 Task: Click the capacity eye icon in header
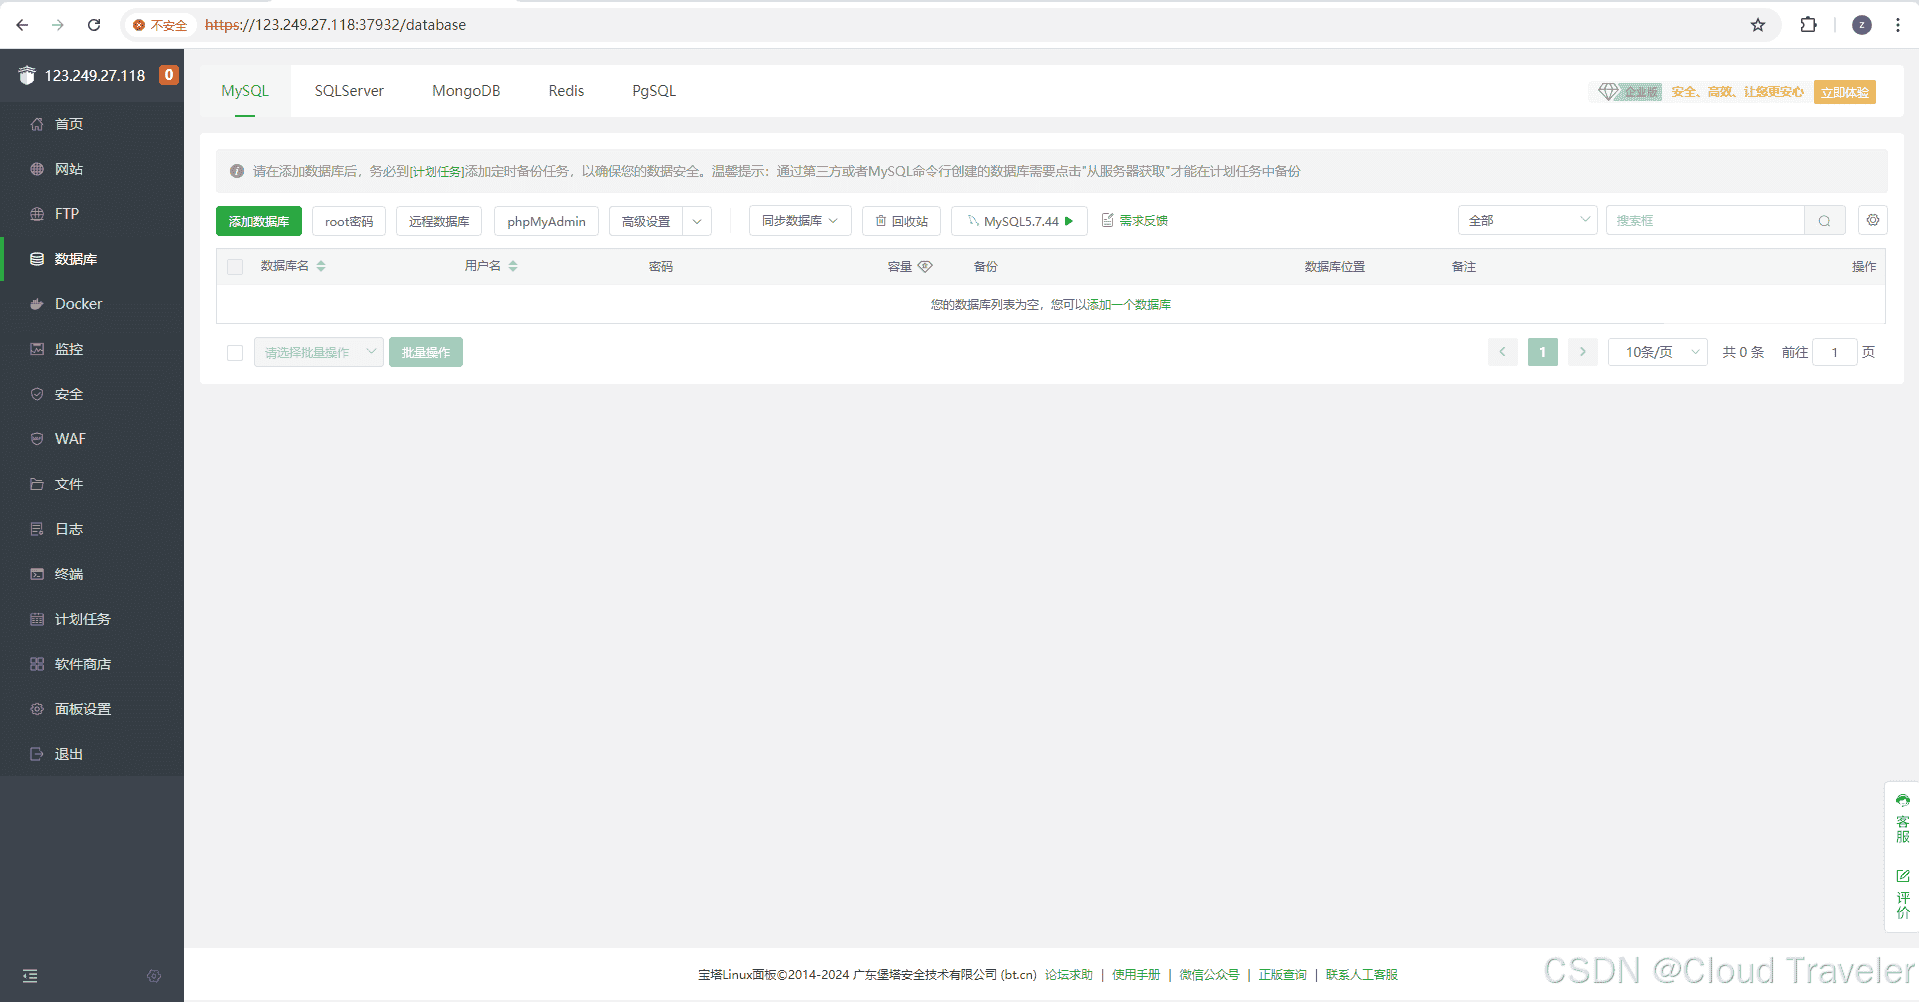(x=925, y=266)
